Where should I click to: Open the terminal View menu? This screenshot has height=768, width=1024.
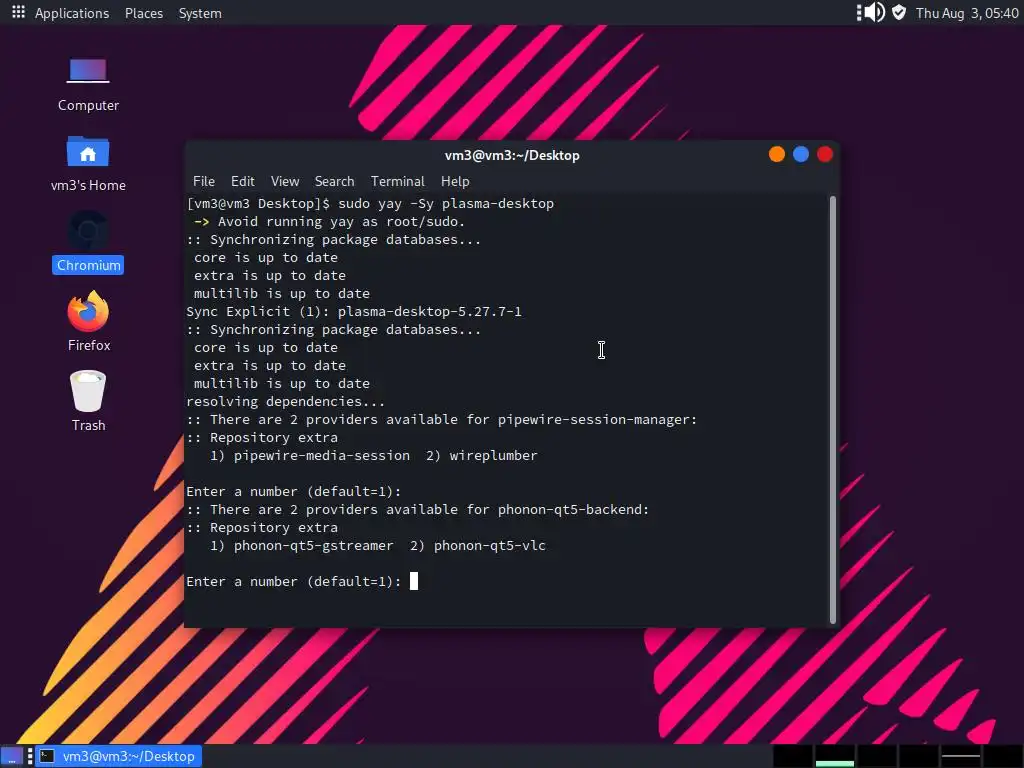coord(285,182)
